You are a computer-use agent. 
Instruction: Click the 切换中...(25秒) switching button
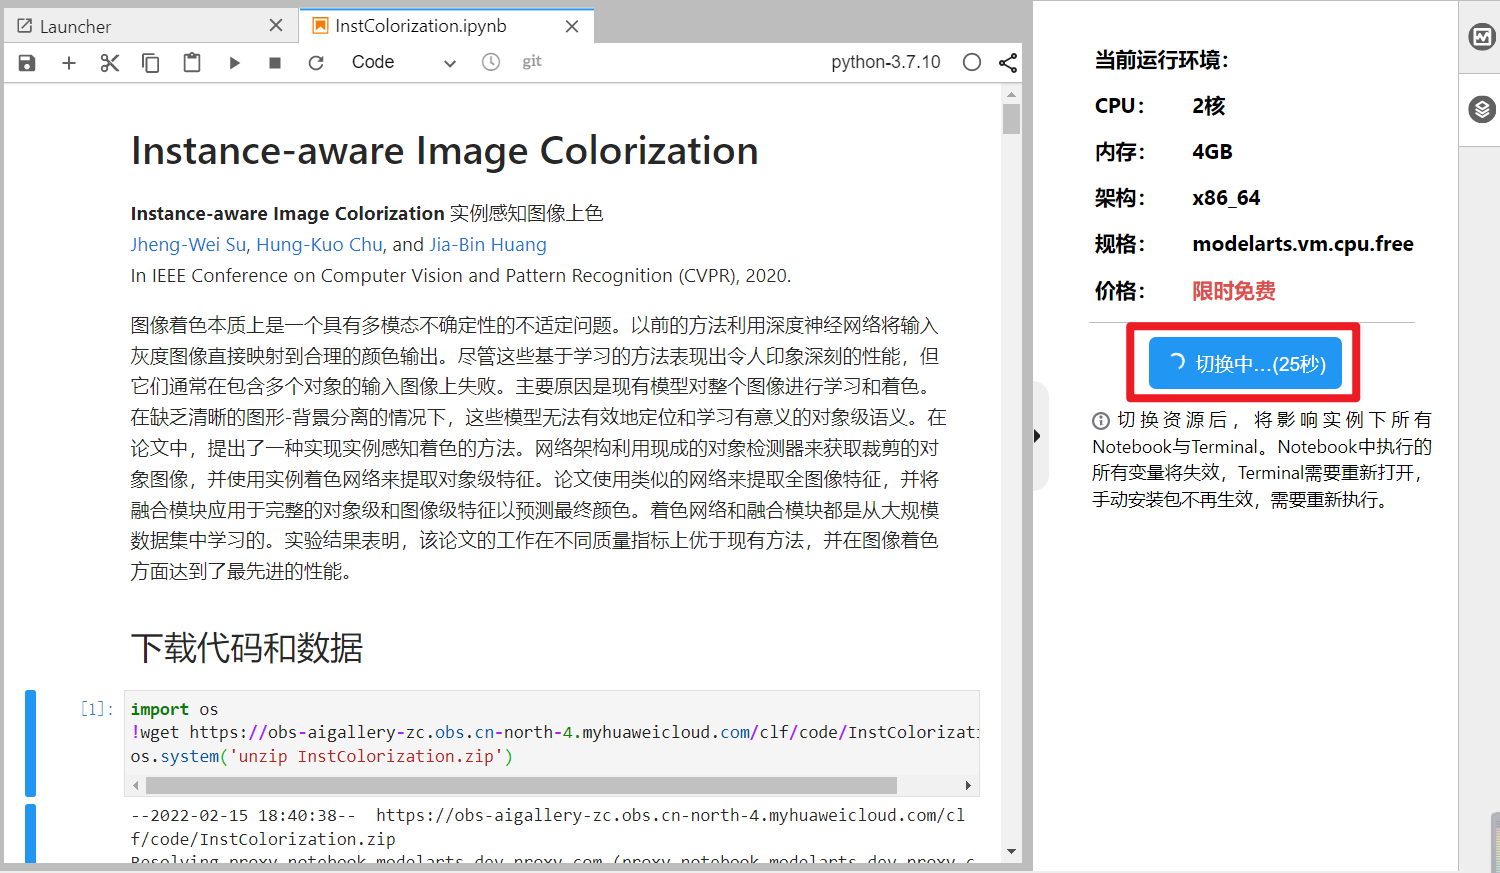coord(1245,363)
